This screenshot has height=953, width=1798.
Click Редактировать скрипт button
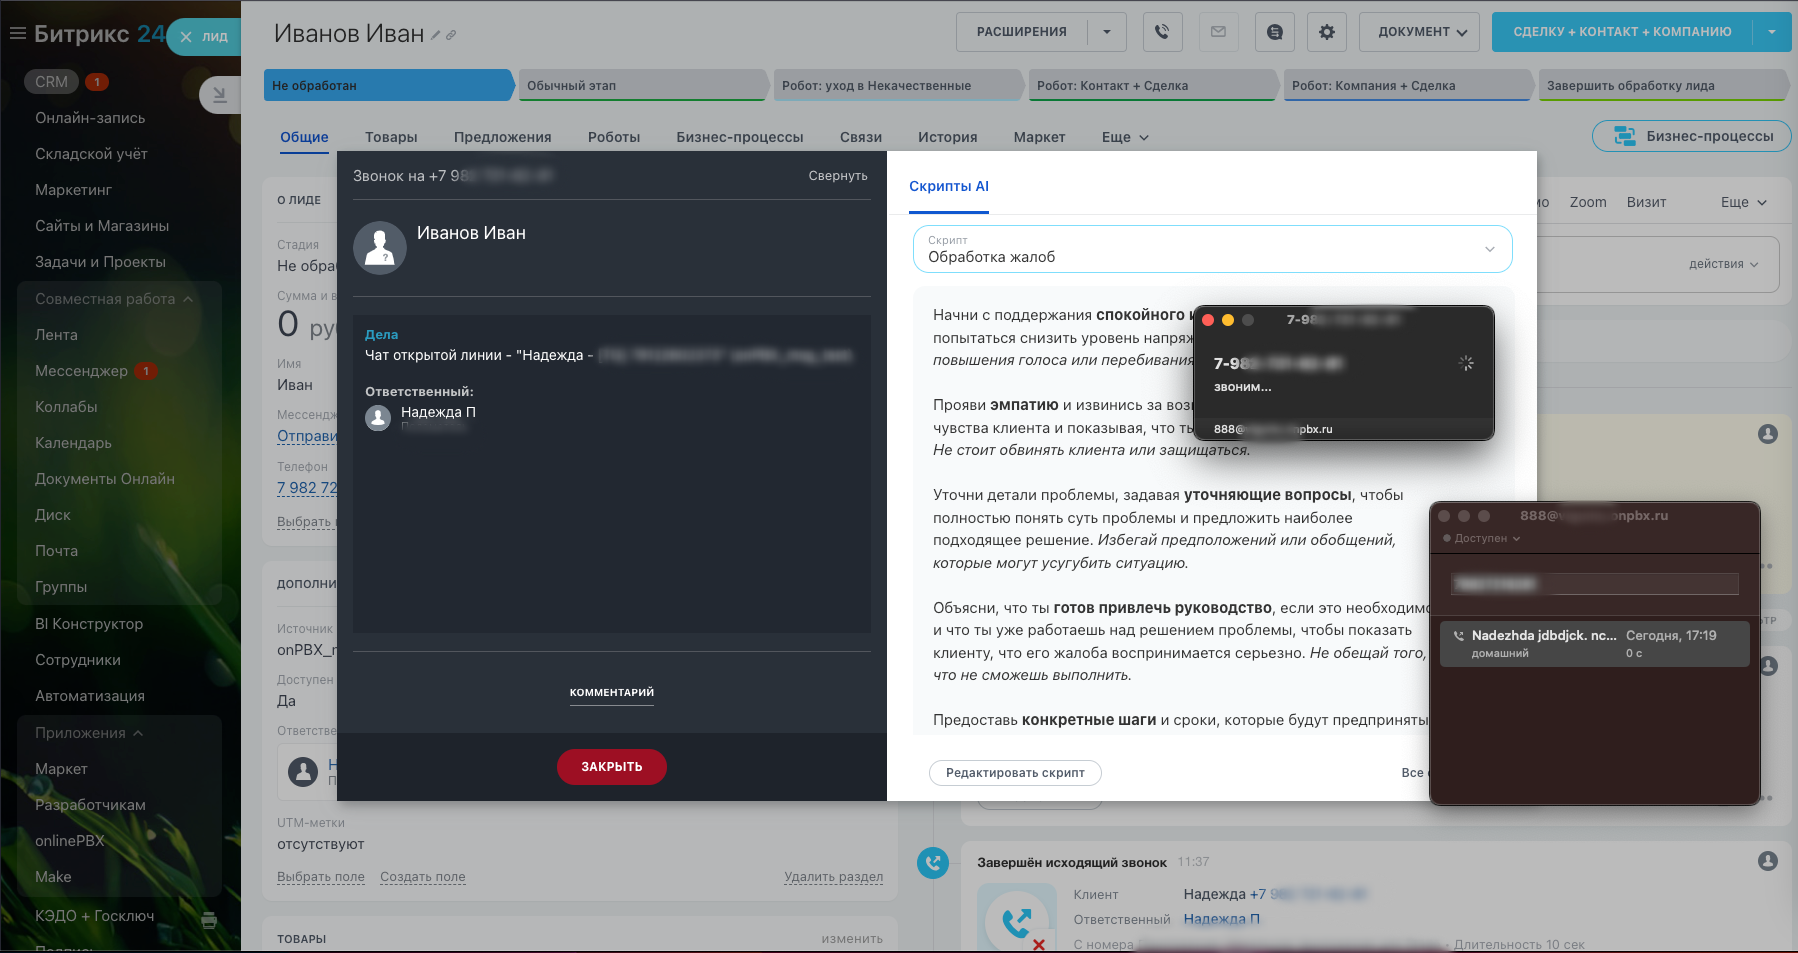click(1015, 773)
